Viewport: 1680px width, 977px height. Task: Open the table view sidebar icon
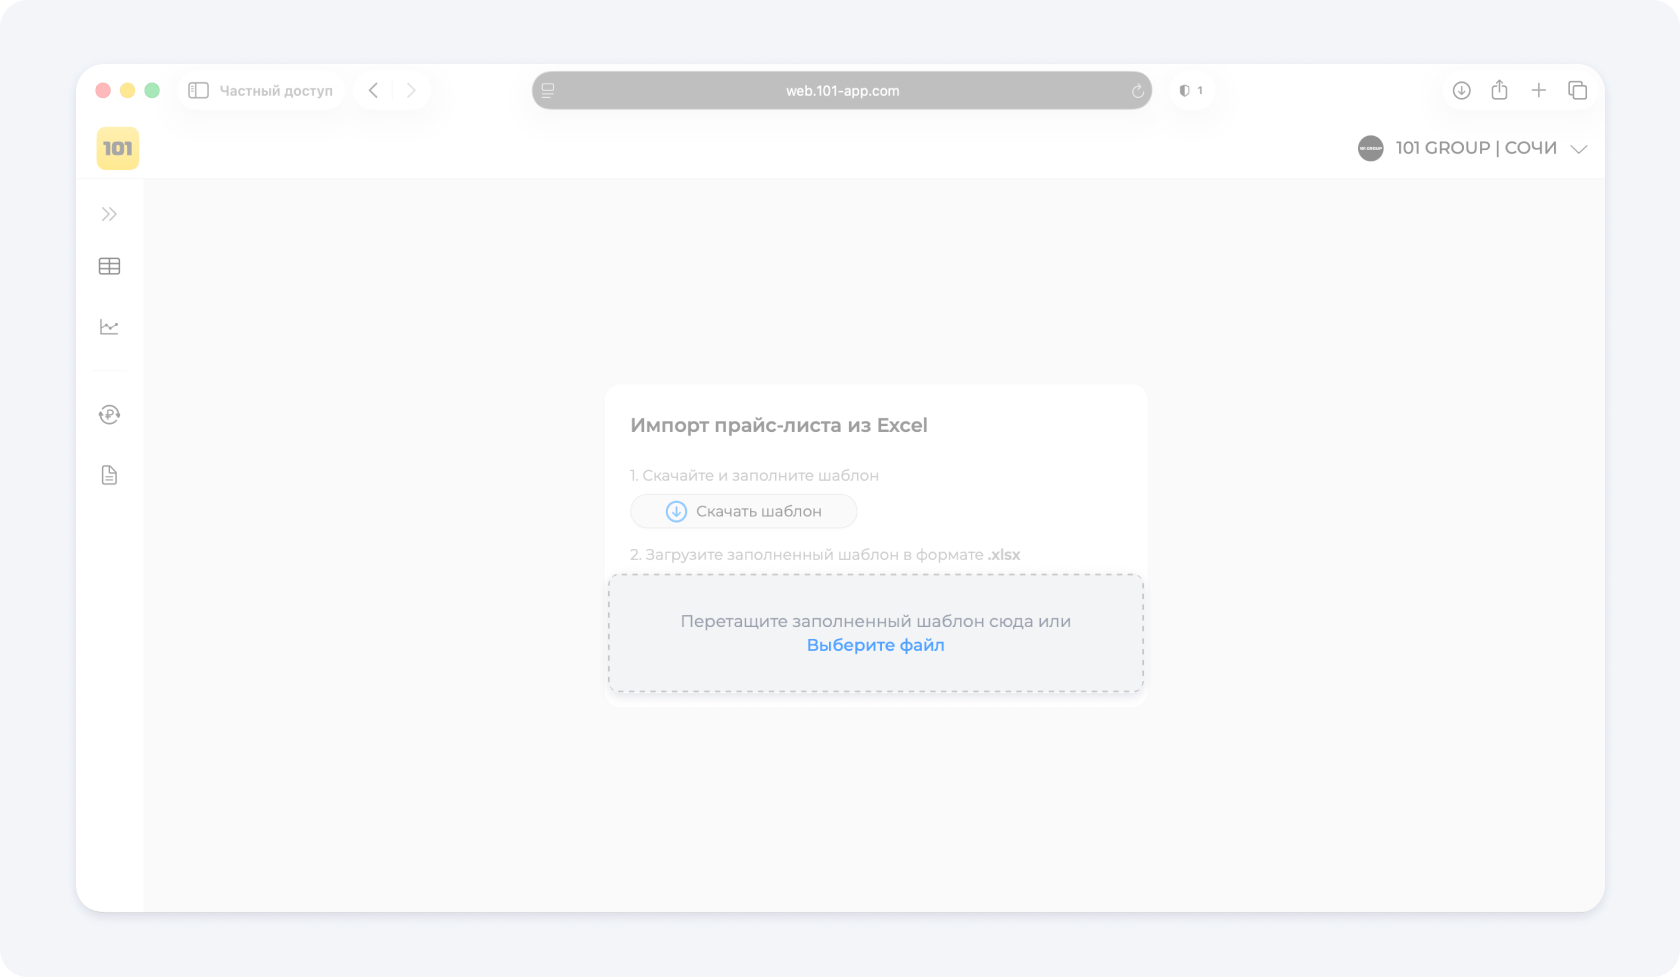(x=109, y=266)
